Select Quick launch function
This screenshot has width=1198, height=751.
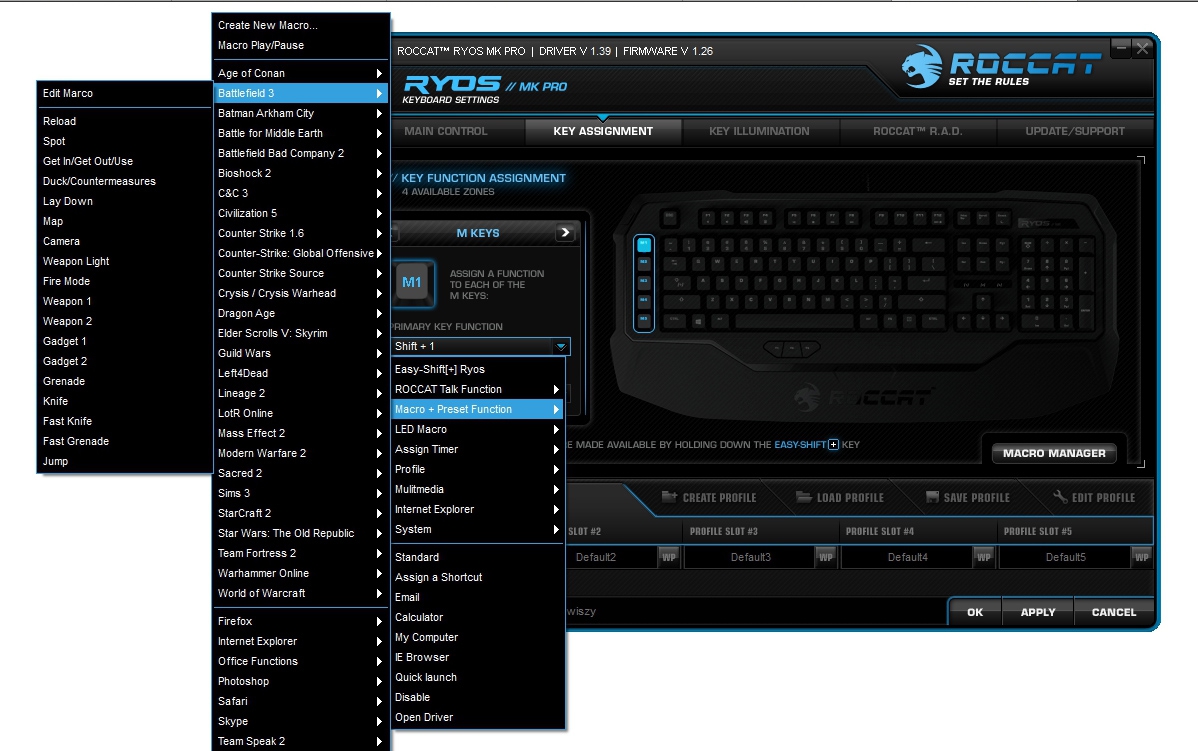478,677
